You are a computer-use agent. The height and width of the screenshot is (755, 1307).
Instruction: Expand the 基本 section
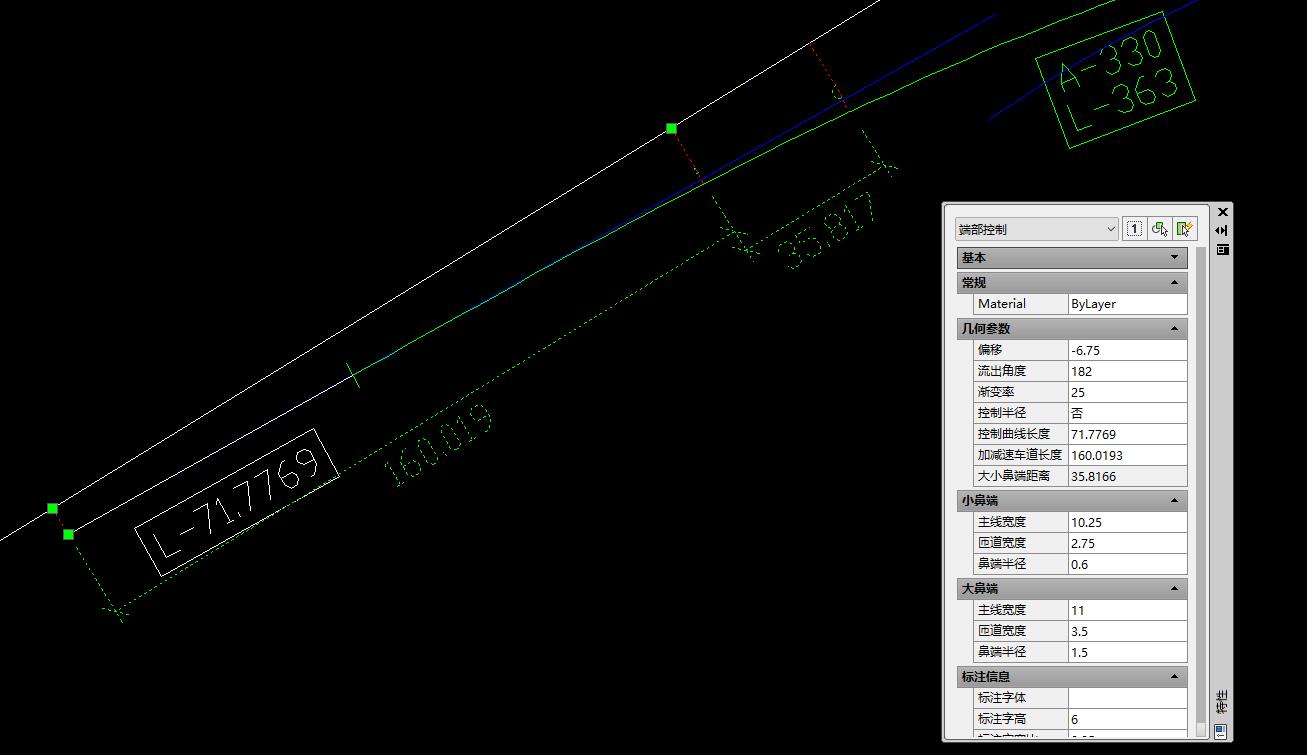(x=1174, y=258)
